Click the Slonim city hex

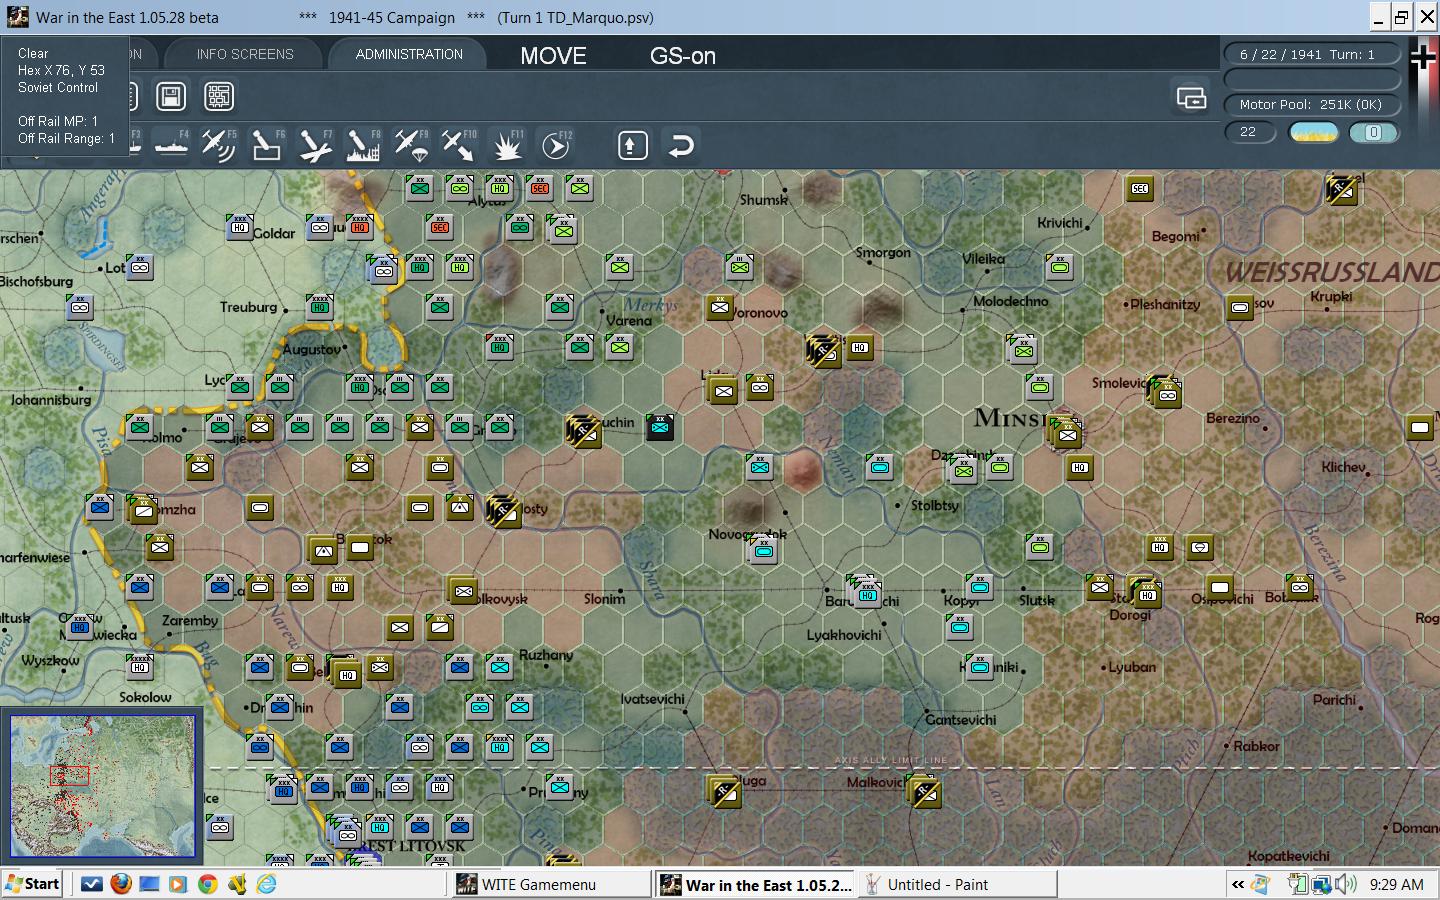621,589
